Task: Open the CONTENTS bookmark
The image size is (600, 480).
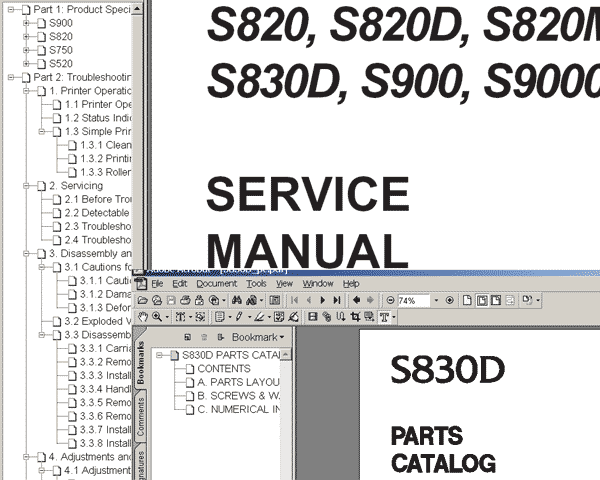Action: (x=223, y=369)
